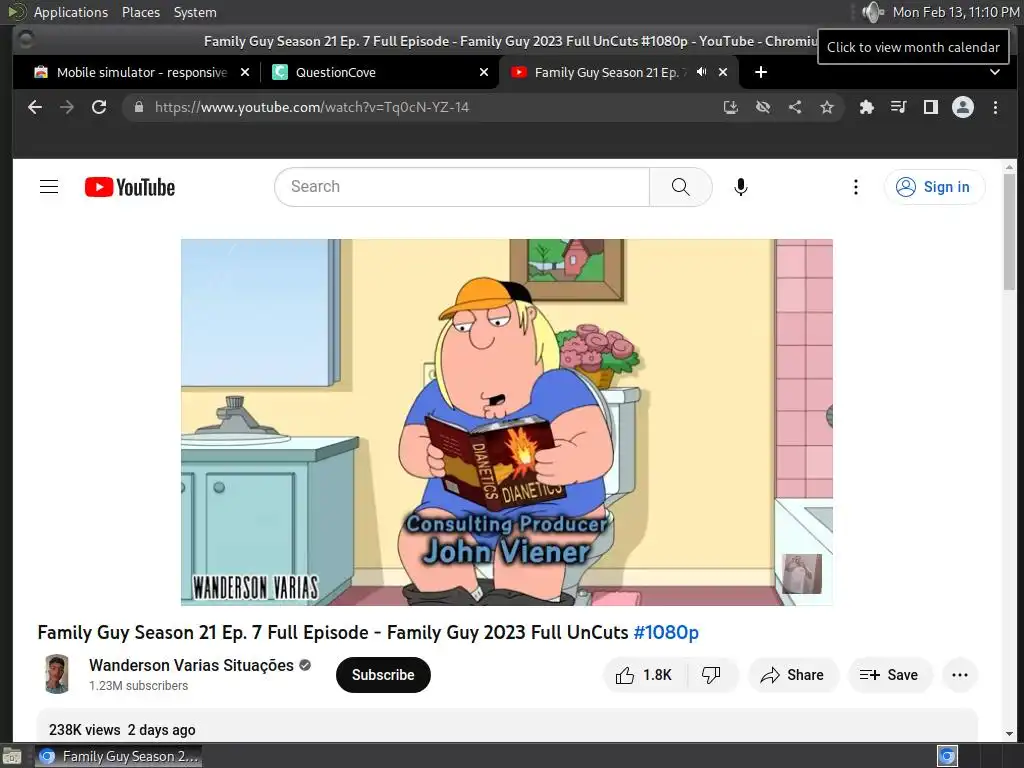Click the show desktop icon in bottom panel
This screenshot has width=1024, height=768.
12,756
